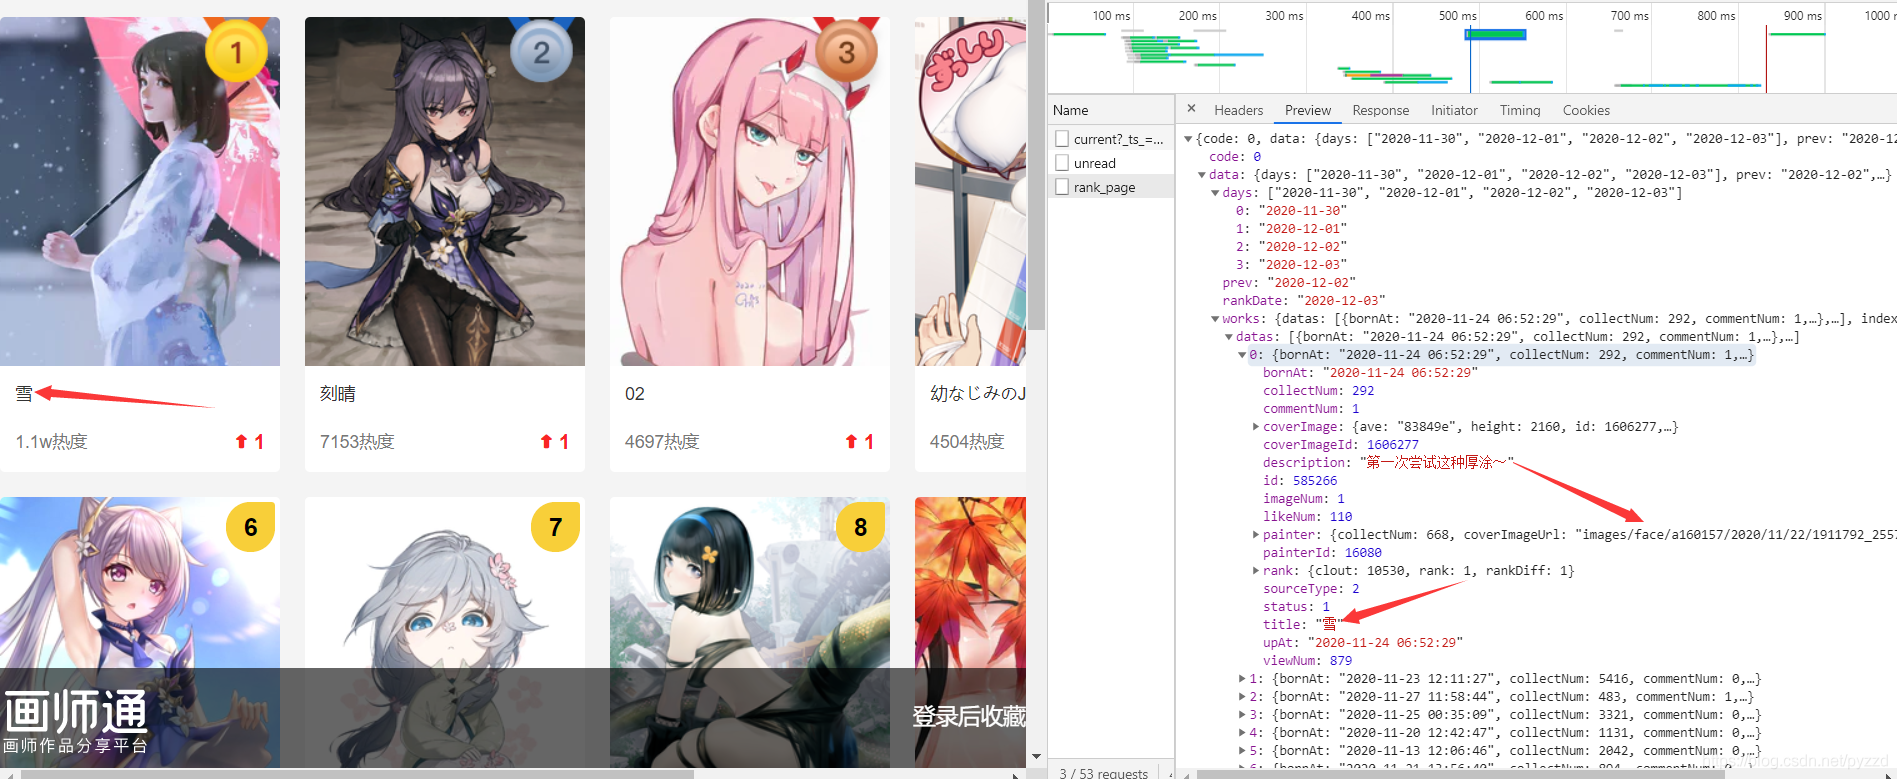Expand the rank object
Viewport: 1897px width, 779px height.
click(1256, 571)
